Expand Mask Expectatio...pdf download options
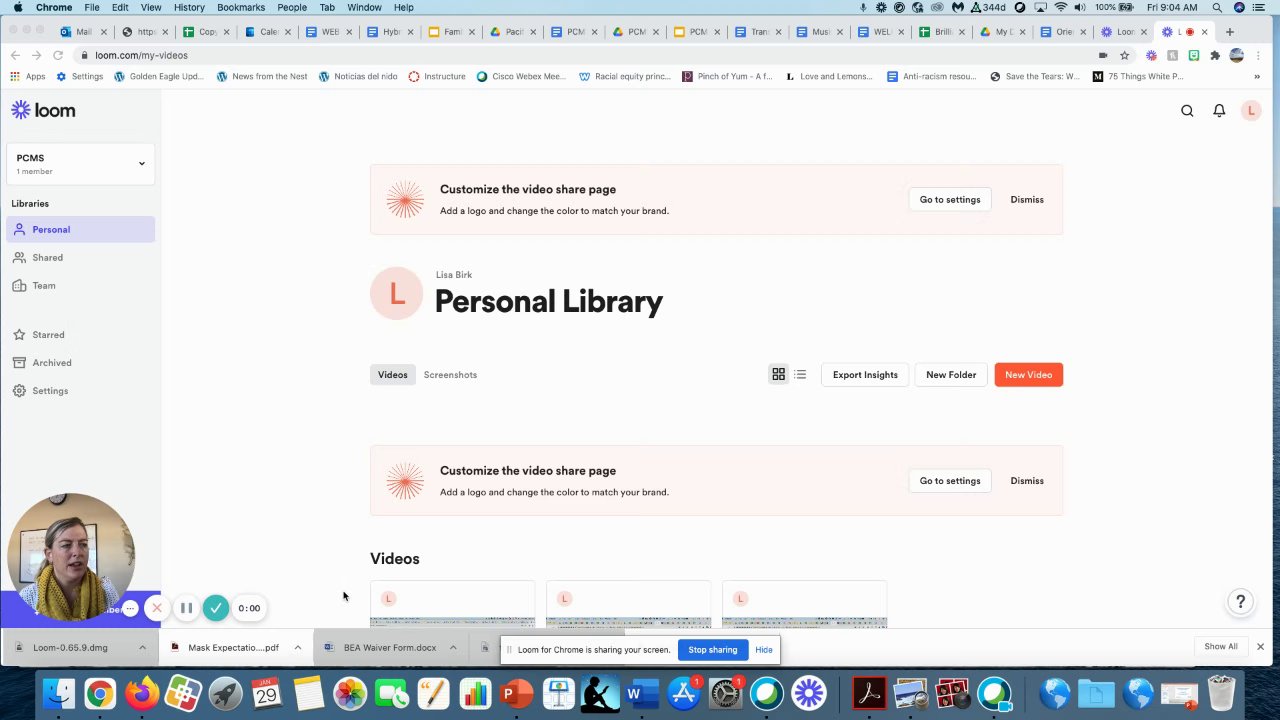The height and width of the screenshot is (720, 1280). click(297, 647)
